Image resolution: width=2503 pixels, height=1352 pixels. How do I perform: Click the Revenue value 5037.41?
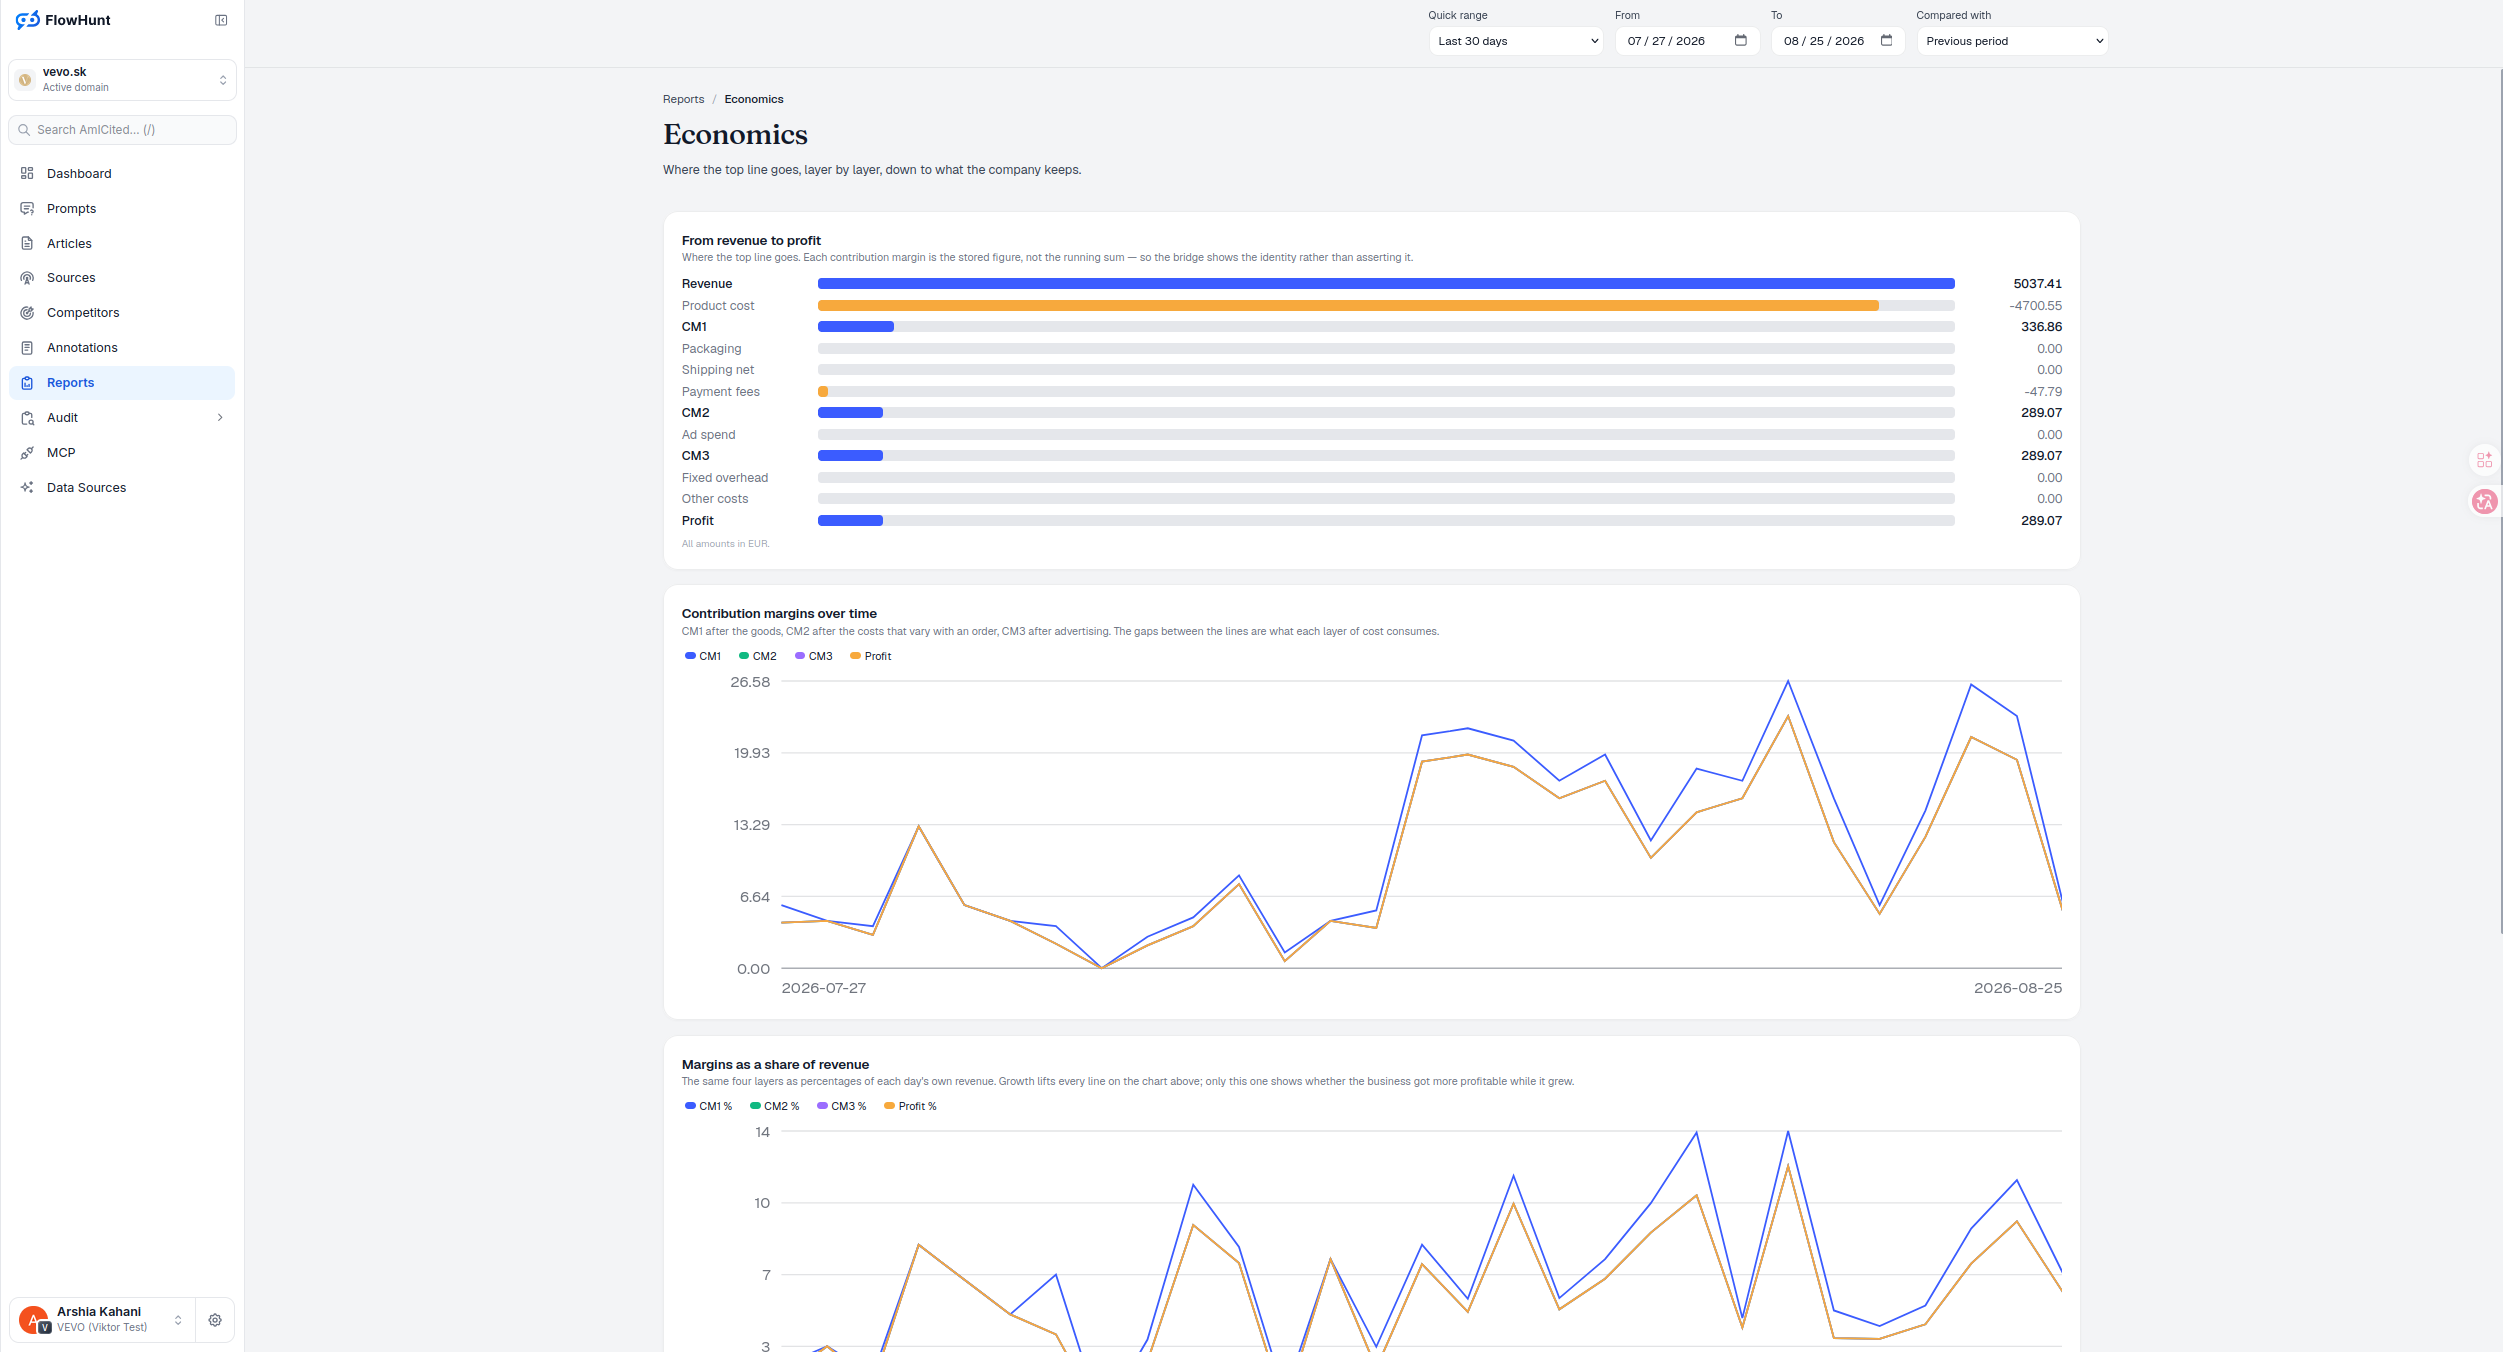click(x=2037, y=284)
